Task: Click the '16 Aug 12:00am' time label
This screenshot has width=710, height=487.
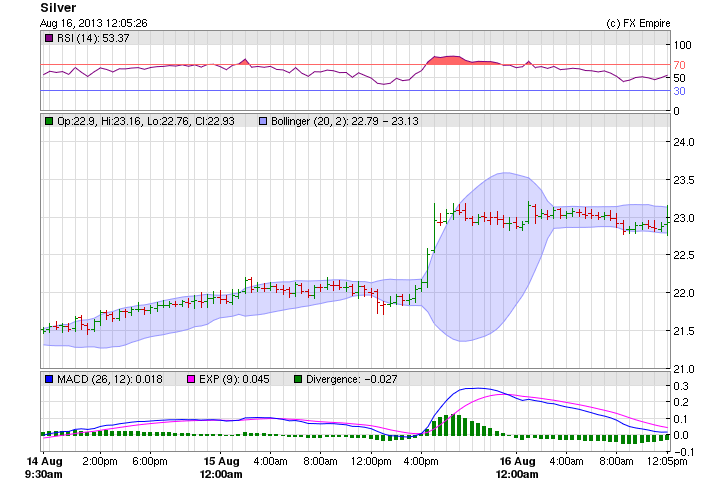Action: click(x=517, y=468)
